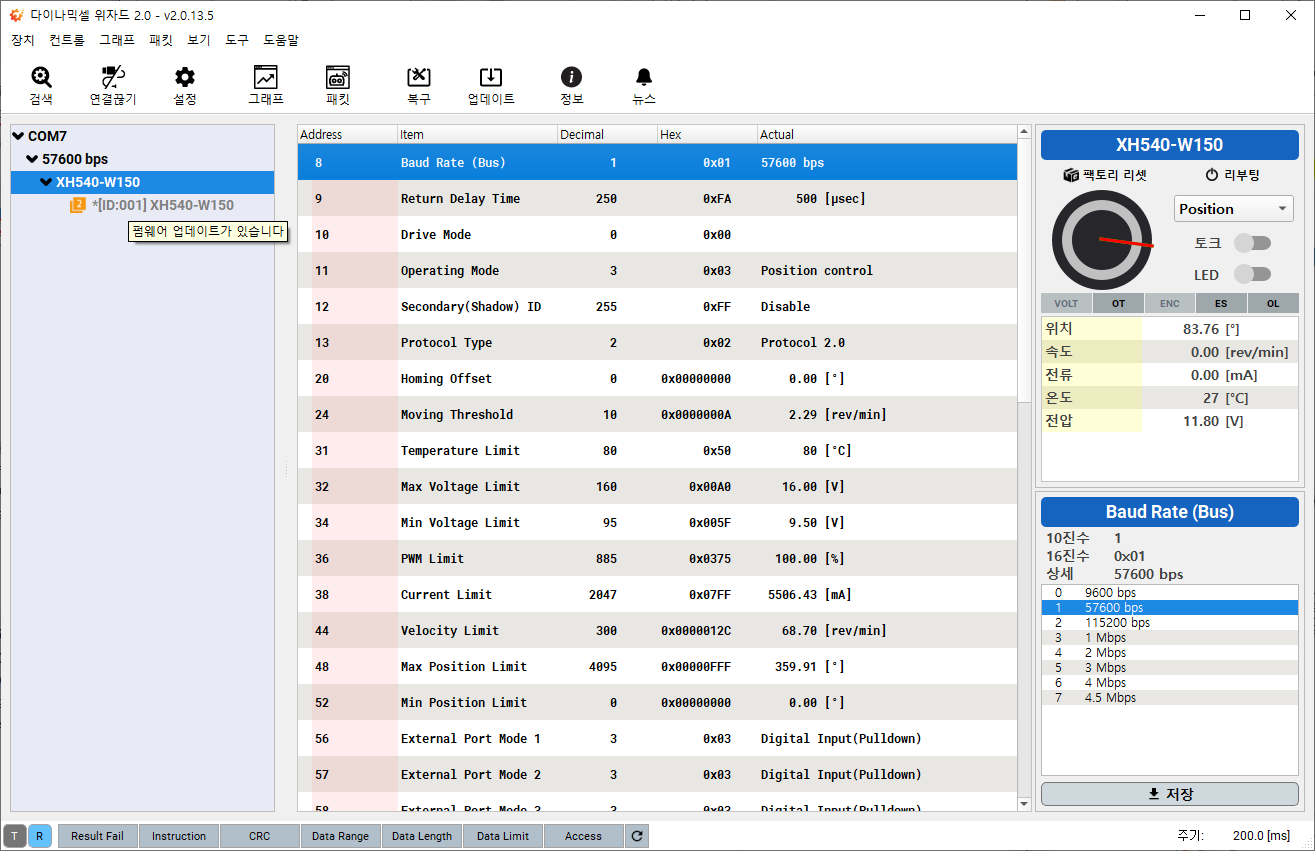Open the Position operating mode dropdown
1315x851 pixels.
[1233, 209]
